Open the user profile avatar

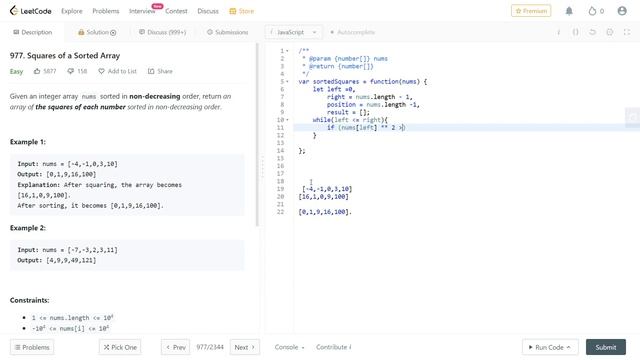(x=622, y=11)
